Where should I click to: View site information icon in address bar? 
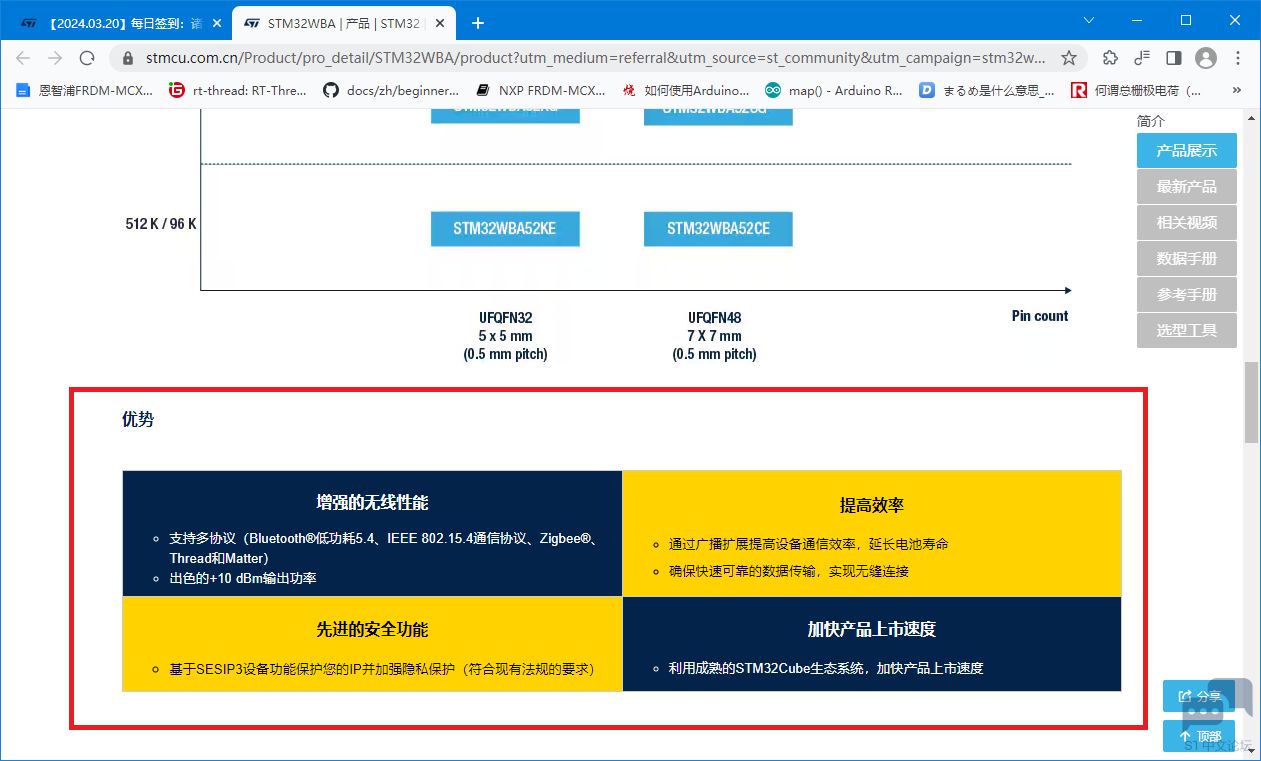[127, 58]
